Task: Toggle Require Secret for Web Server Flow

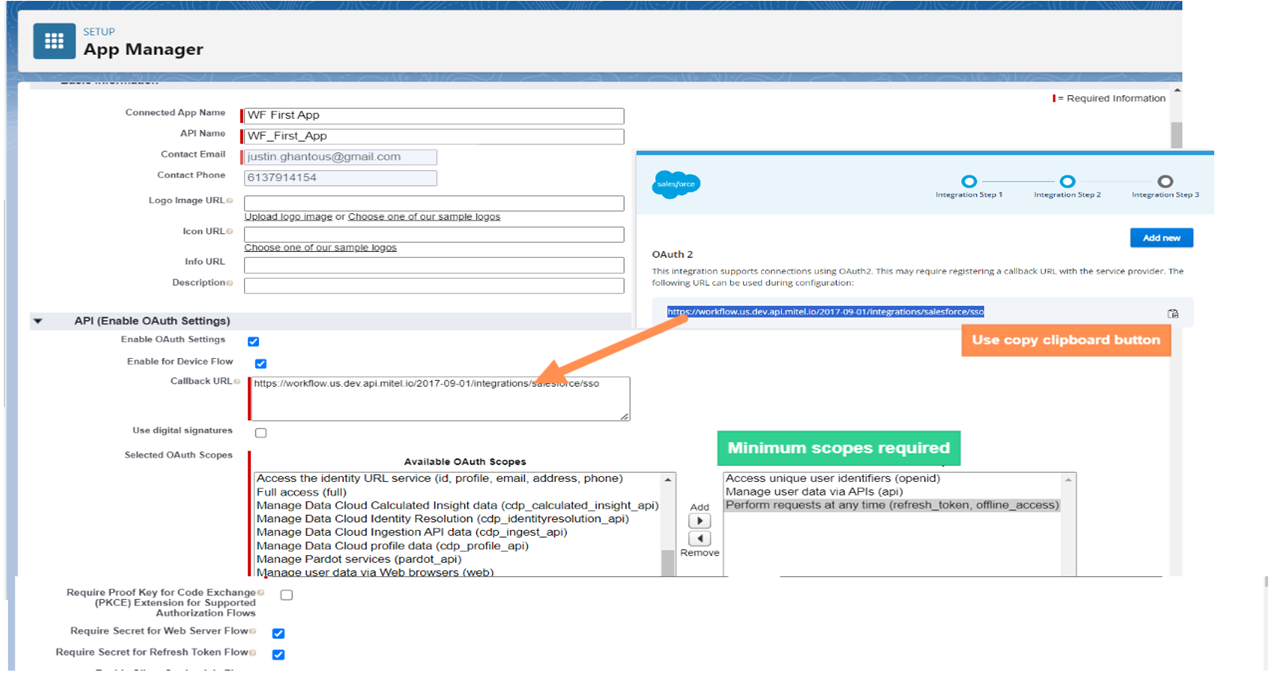Action: pyautogui.click(x=279, y=633)
